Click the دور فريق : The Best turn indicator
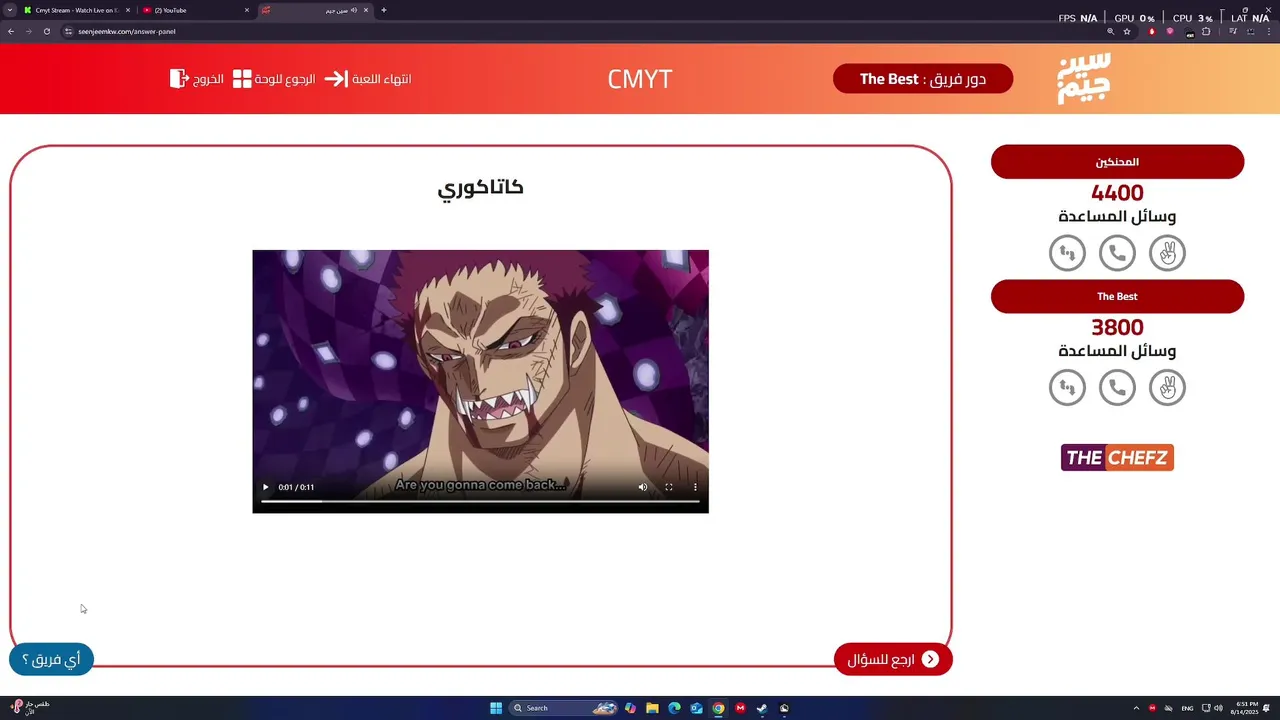The width and height of the screenshot is (1280, 720). (923, 79)
